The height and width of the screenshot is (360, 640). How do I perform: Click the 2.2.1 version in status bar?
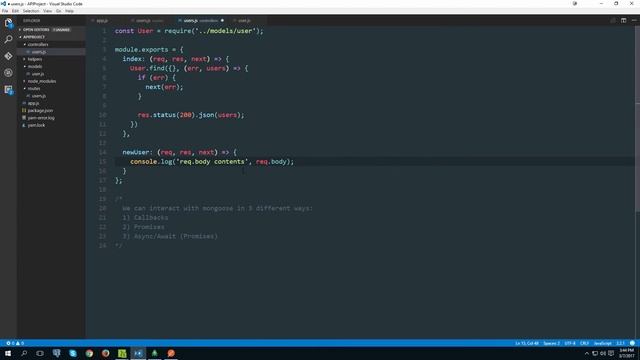tap(620, 343)
